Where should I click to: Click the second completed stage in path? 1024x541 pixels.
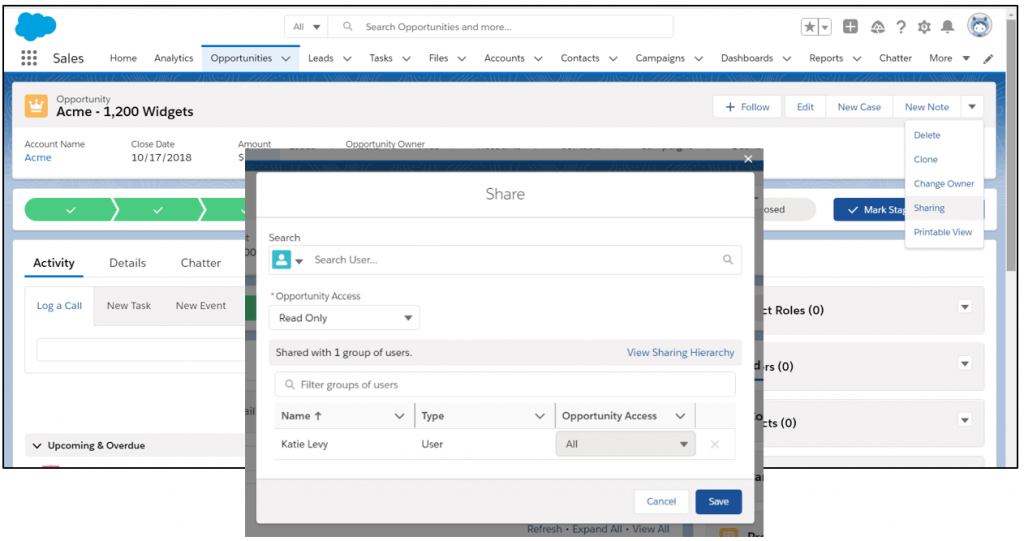[157, 210]
